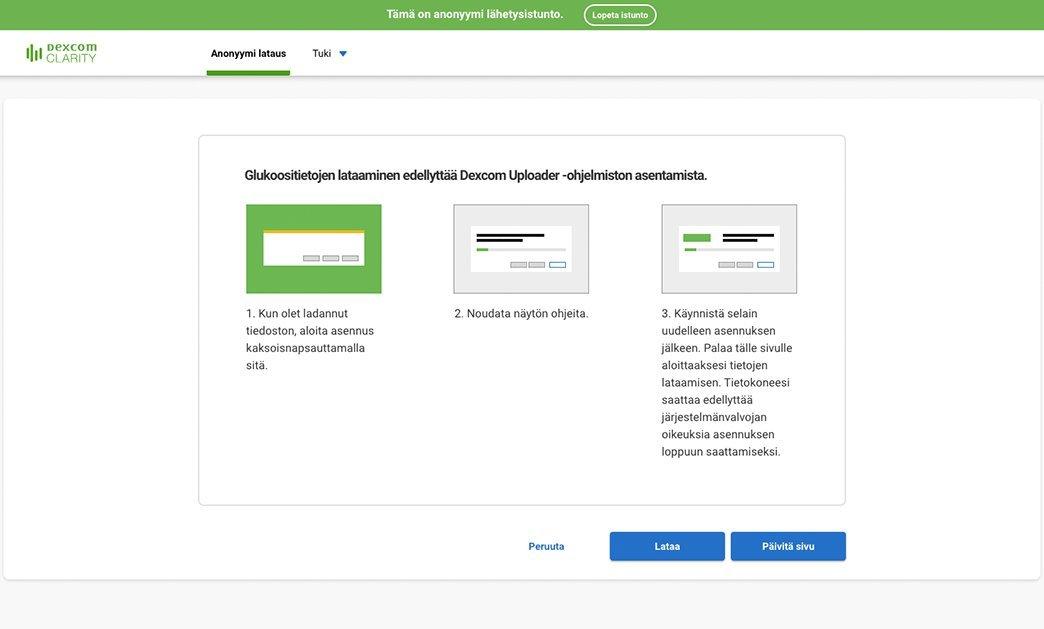
Task: Click the Dexcom Clarity logo
Action: tap(62, 53)
